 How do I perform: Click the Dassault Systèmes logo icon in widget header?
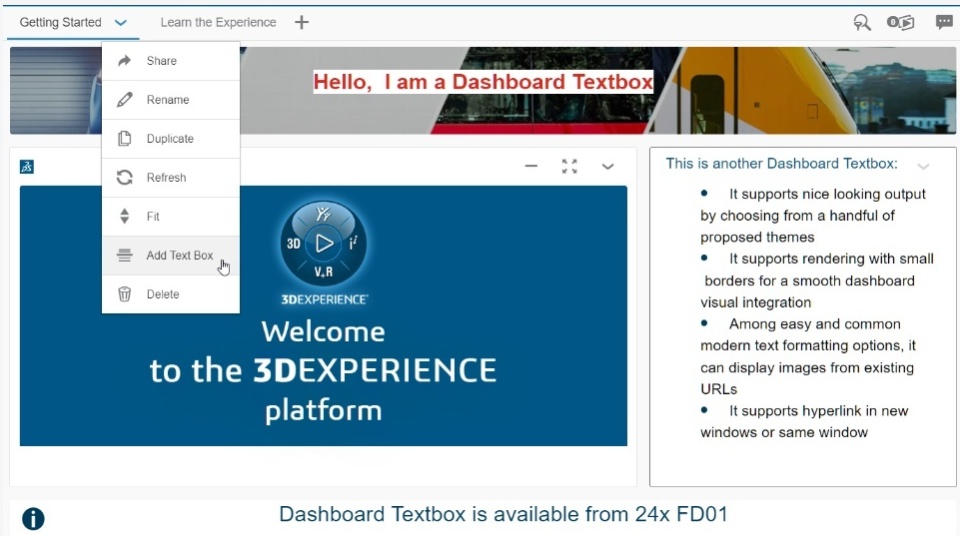coord(27,167)
